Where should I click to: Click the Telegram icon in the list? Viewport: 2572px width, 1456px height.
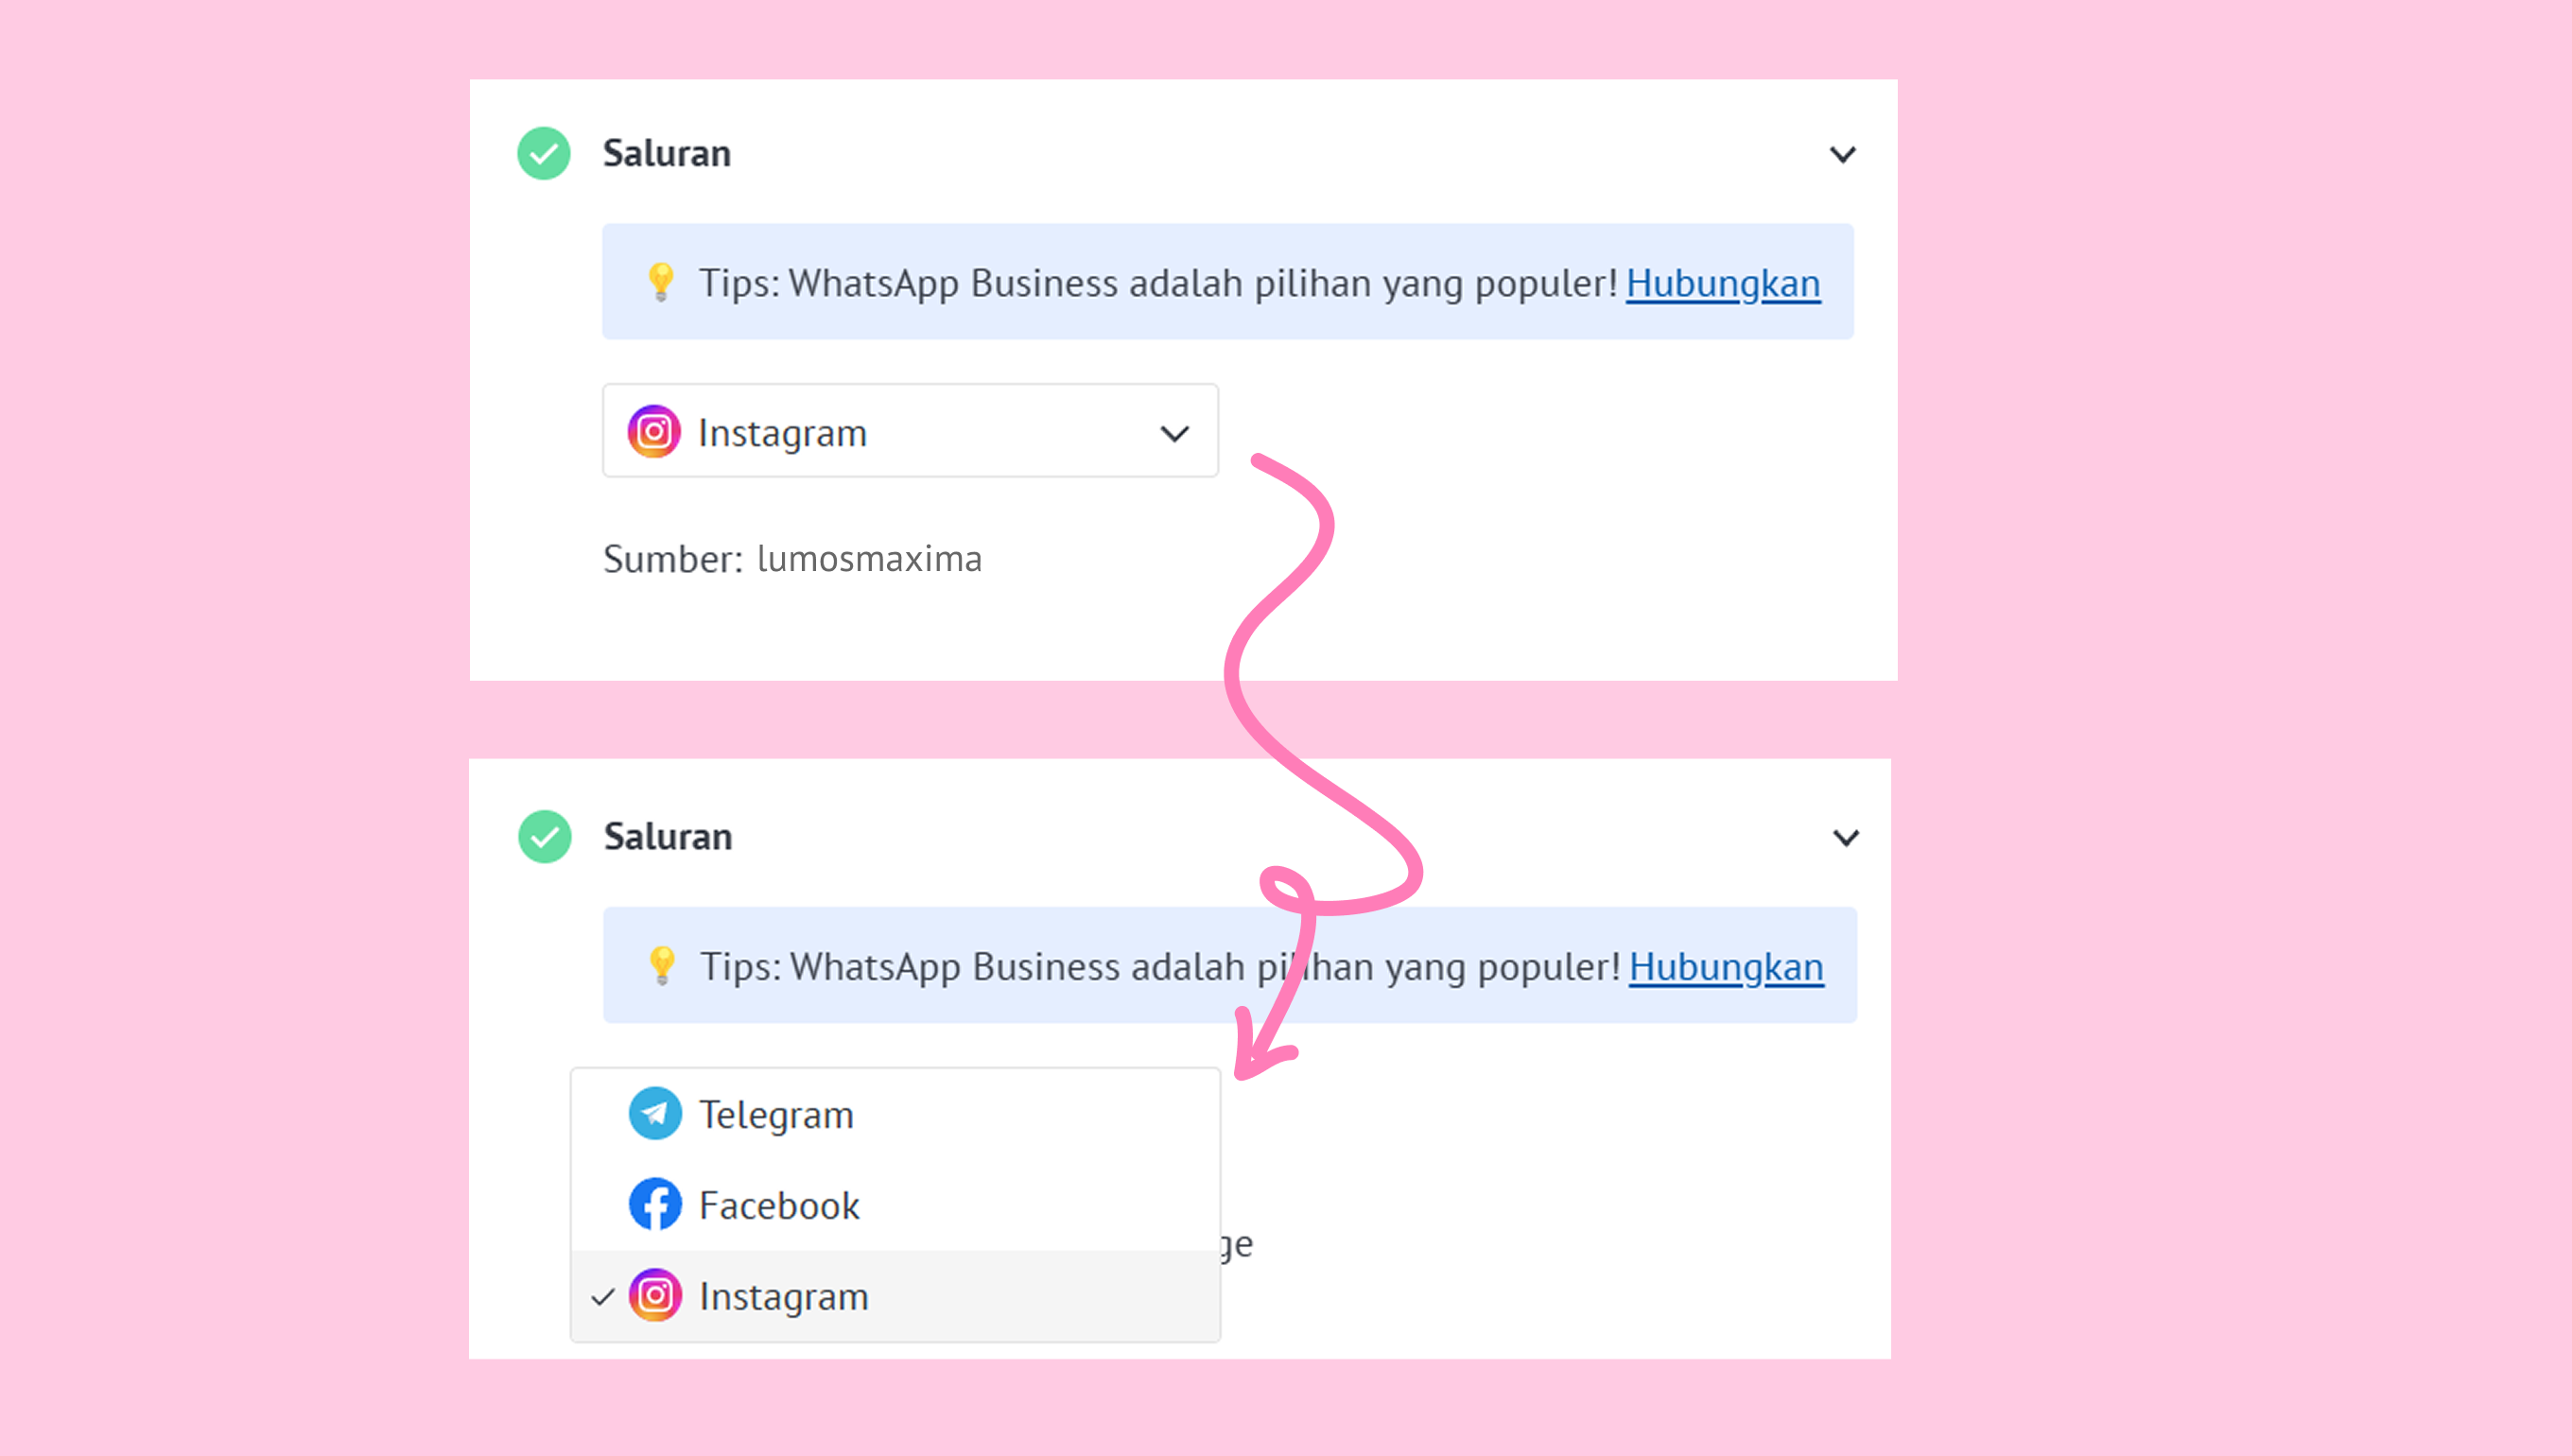pos(655,1113)
